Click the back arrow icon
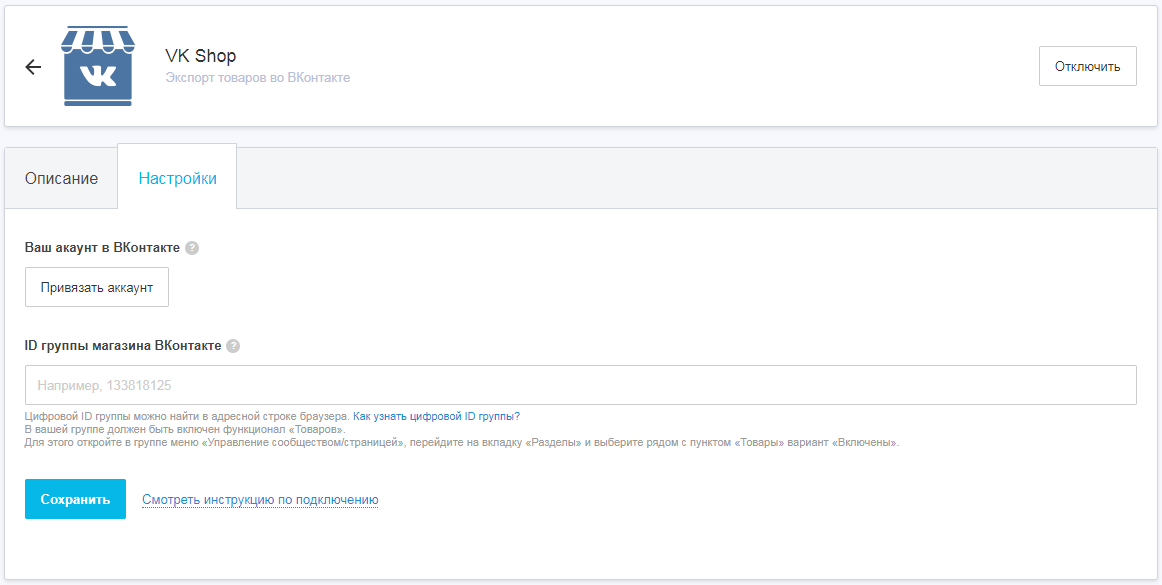Image resolution: width=1162 pixels, height=585 pixels. click(33, 67)
